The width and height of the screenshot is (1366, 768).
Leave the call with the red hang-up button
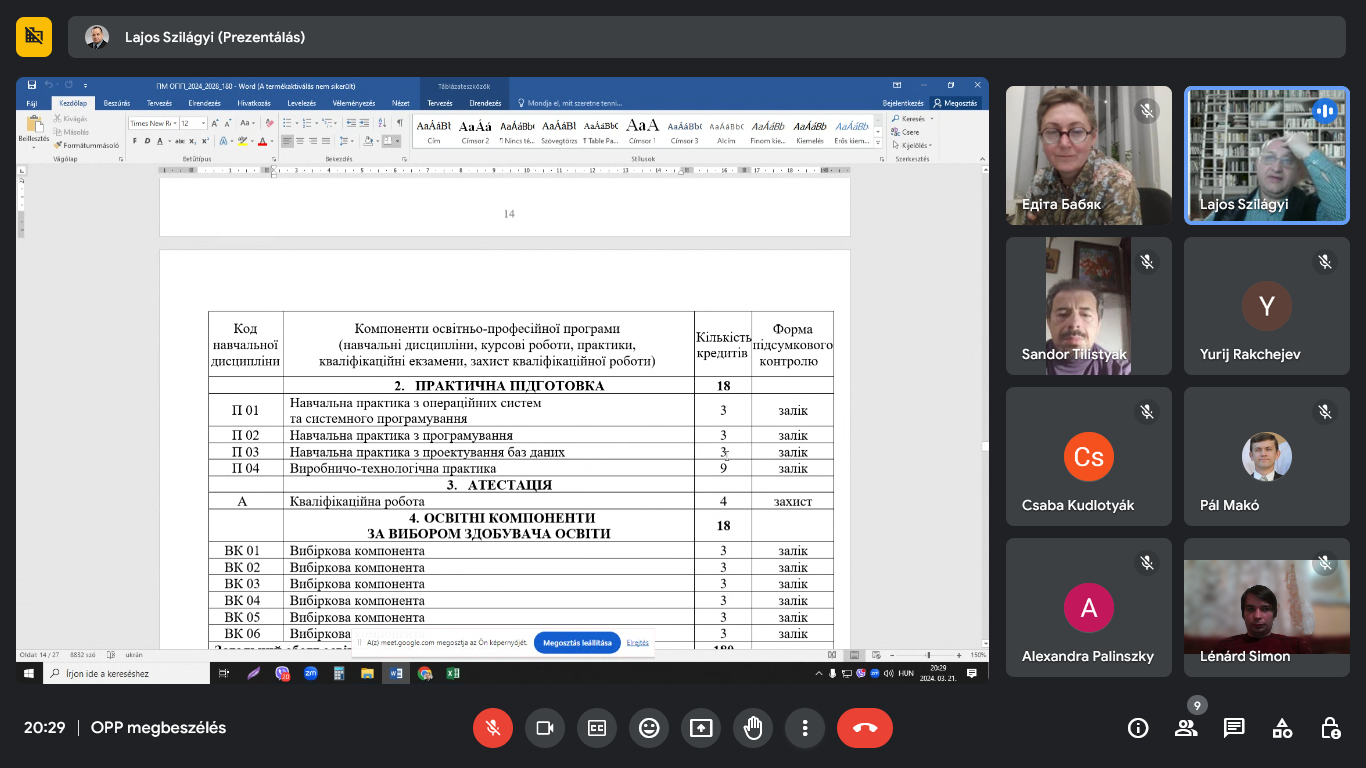coord(865,728)
